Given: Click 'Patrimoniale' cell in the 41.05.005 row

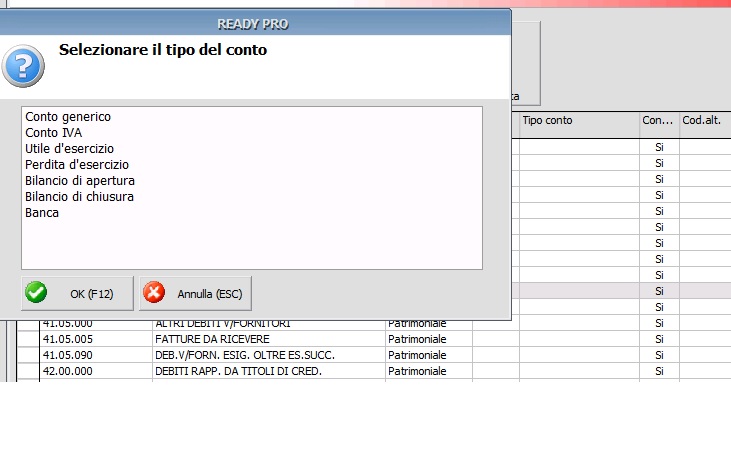Looking at the screenshot, I should pos(429,339).
